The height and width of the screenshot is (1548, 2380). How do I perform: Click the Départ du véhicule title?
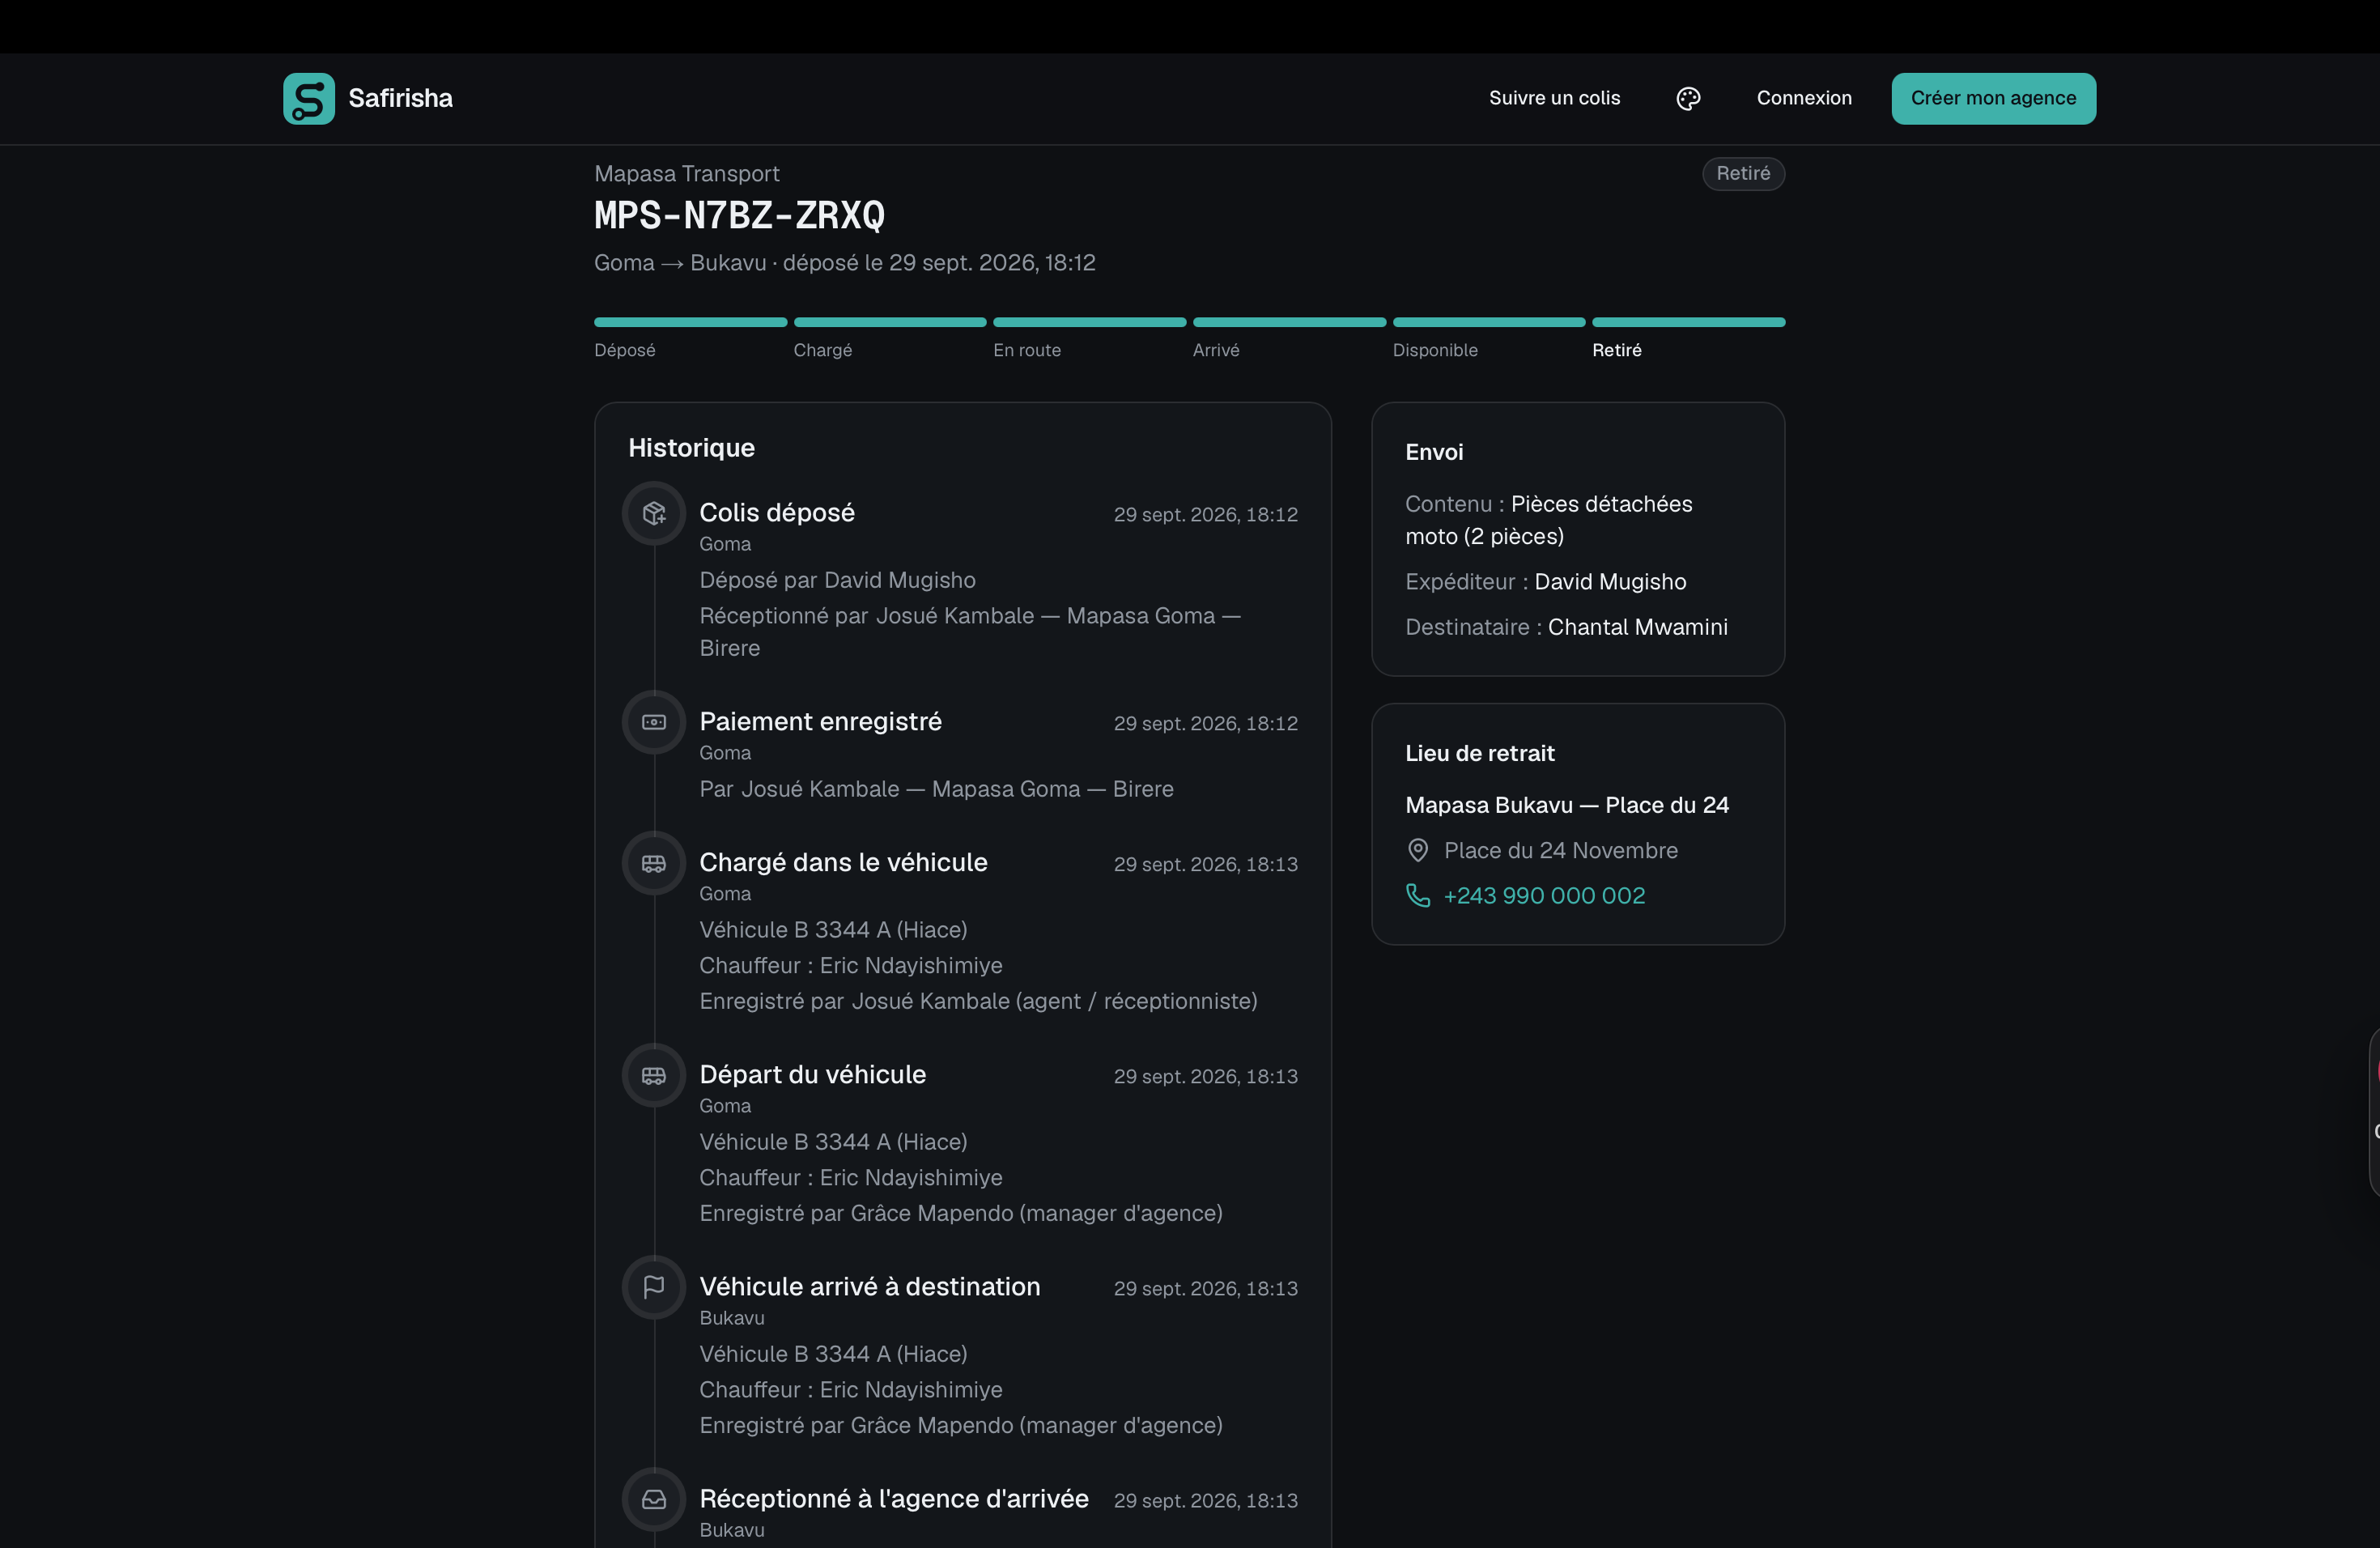[x=812, y=1074]
